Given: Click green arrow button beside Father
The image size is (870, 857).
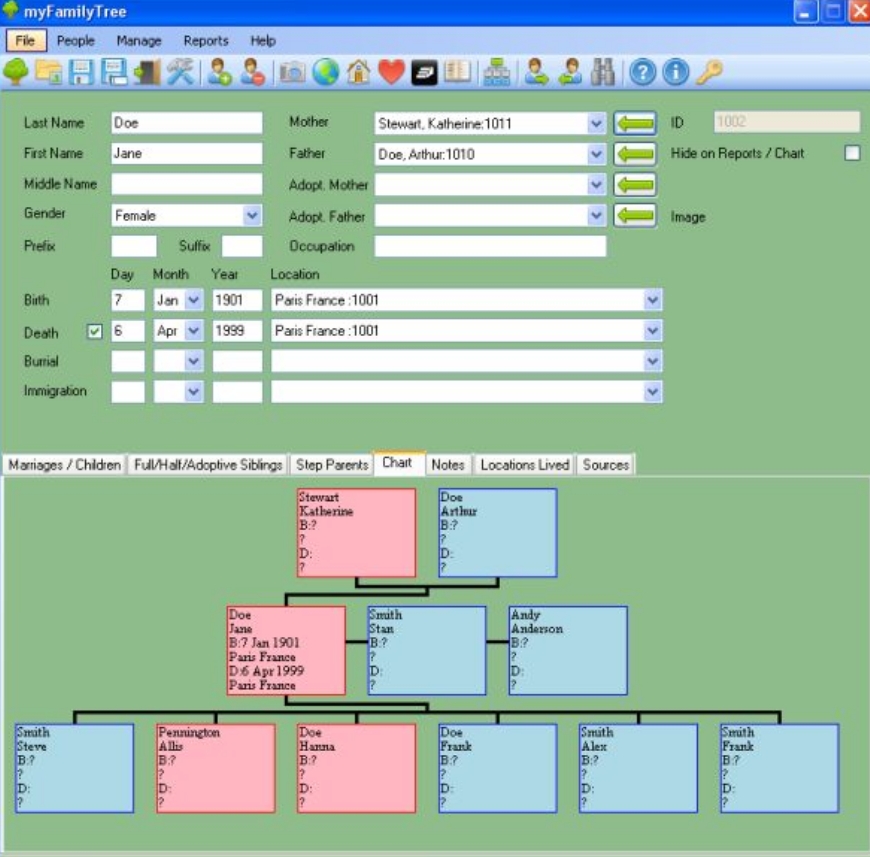Looking at the screenshot, I should point(634,154).
